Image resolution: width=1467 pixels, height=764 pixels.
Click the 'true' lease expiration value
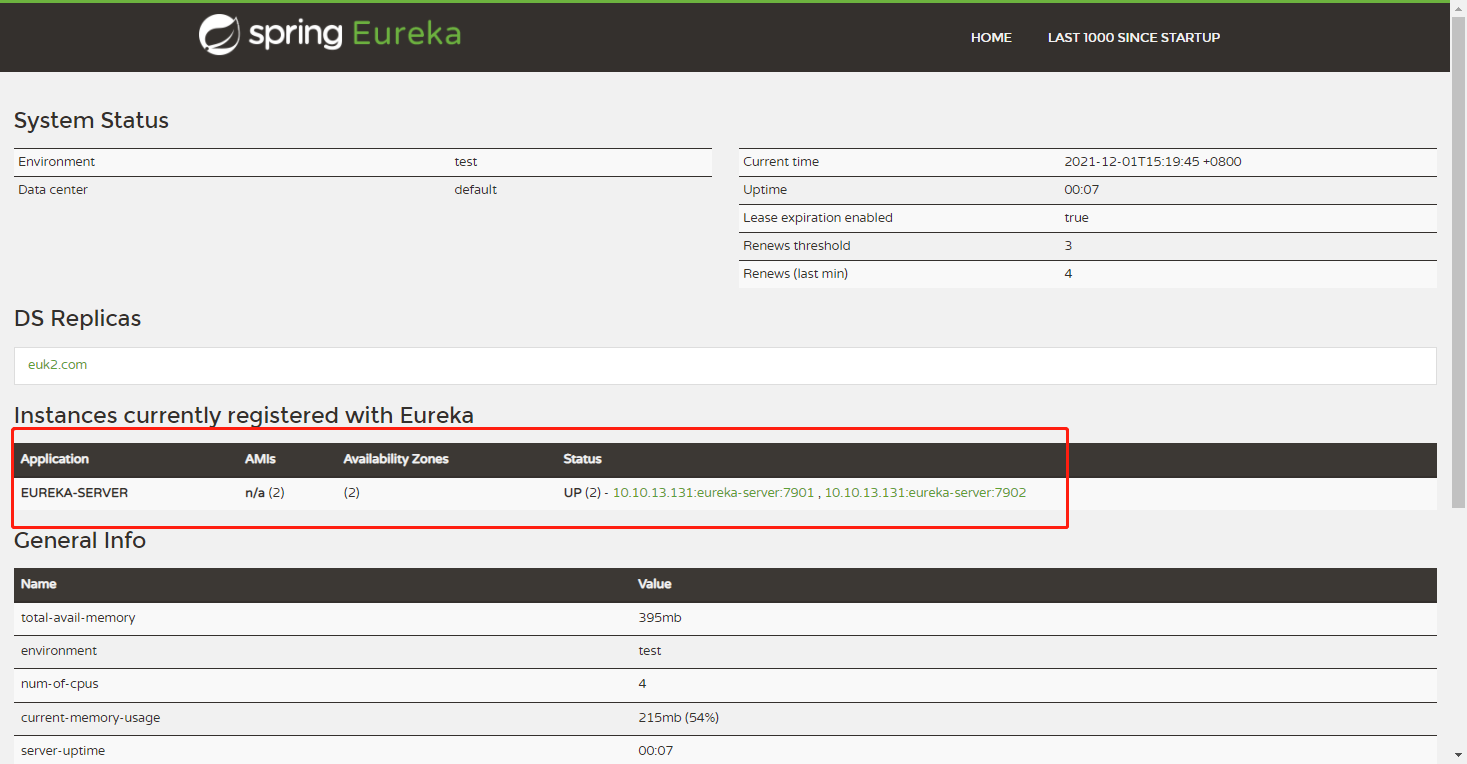pyautogui.click(x=1077, y=218)
